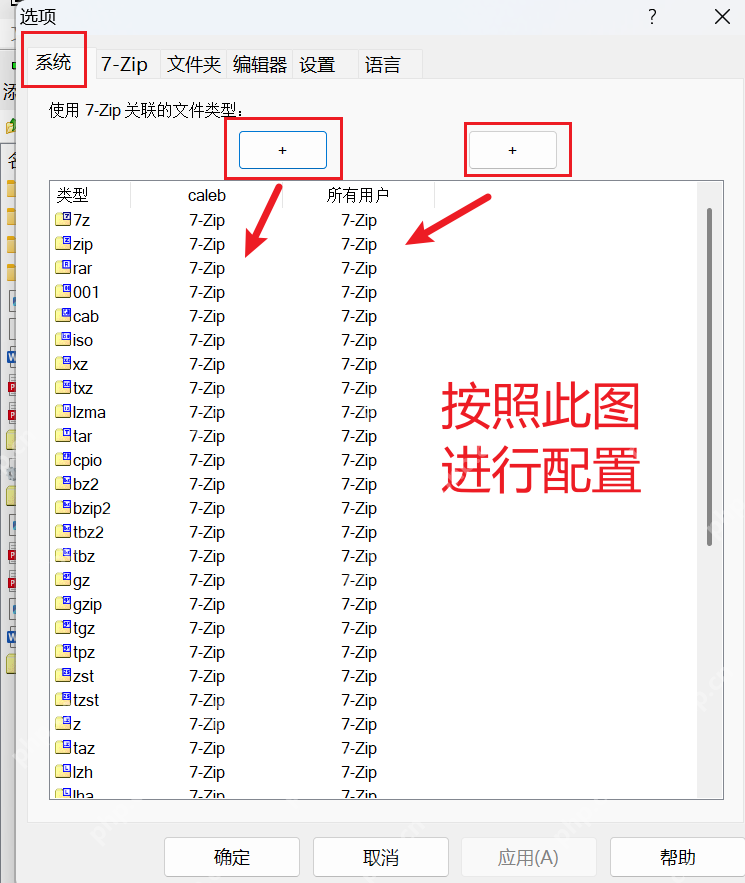
Task: Click the caleb 7-Zip cell in lzh row
Action: coord(207,772)
